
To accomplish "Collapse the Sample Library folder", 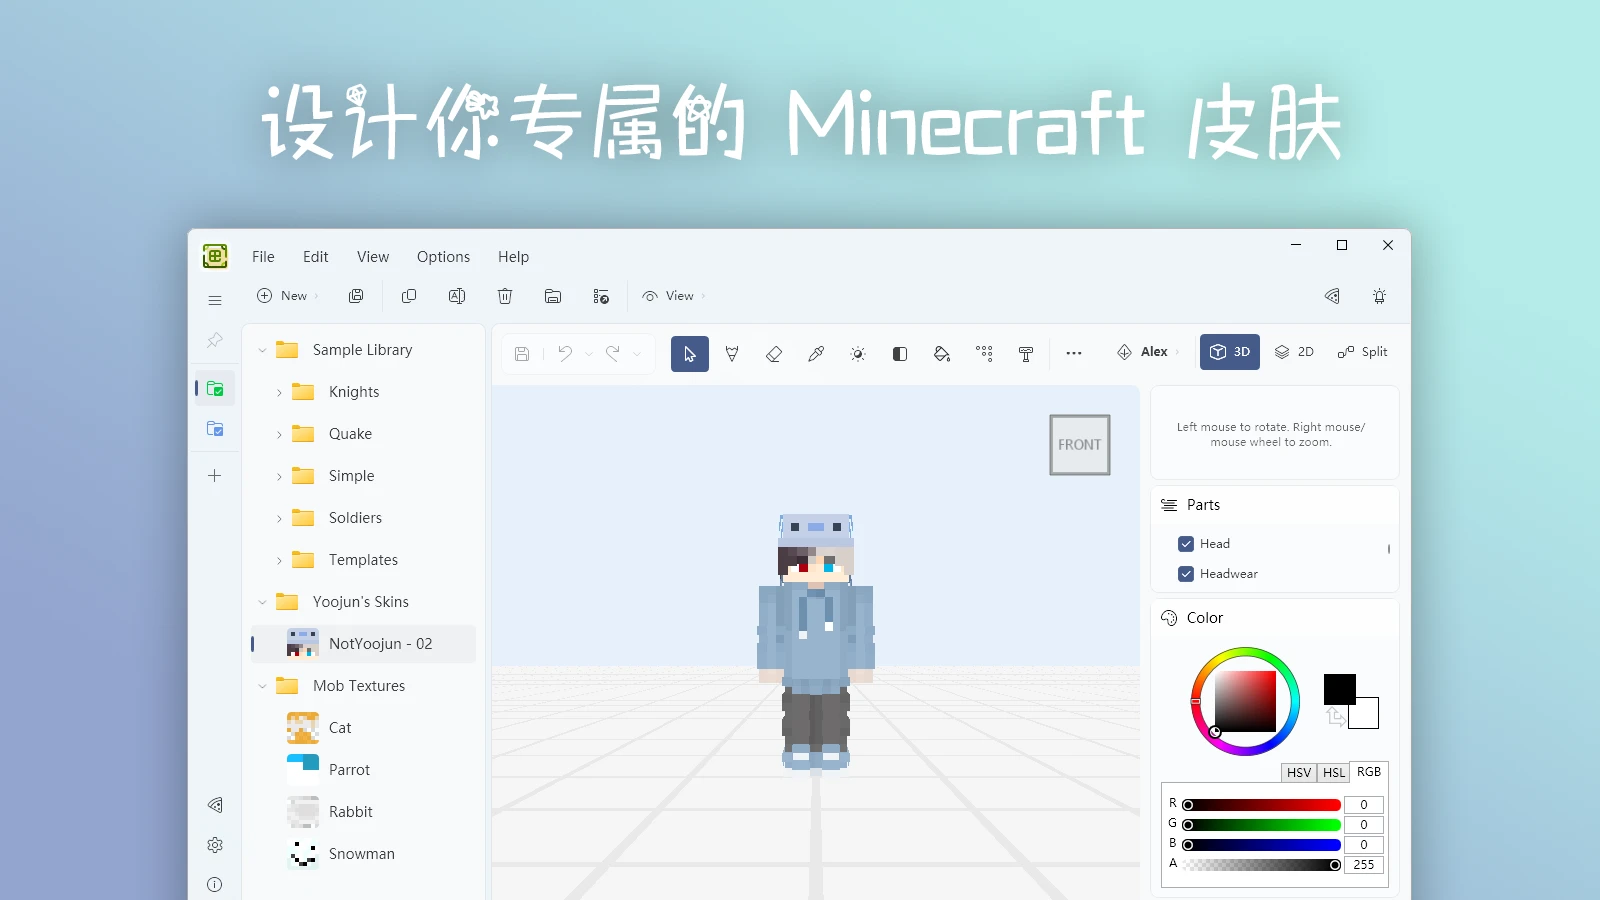I will pyautogui.click(x=262, y=349).
